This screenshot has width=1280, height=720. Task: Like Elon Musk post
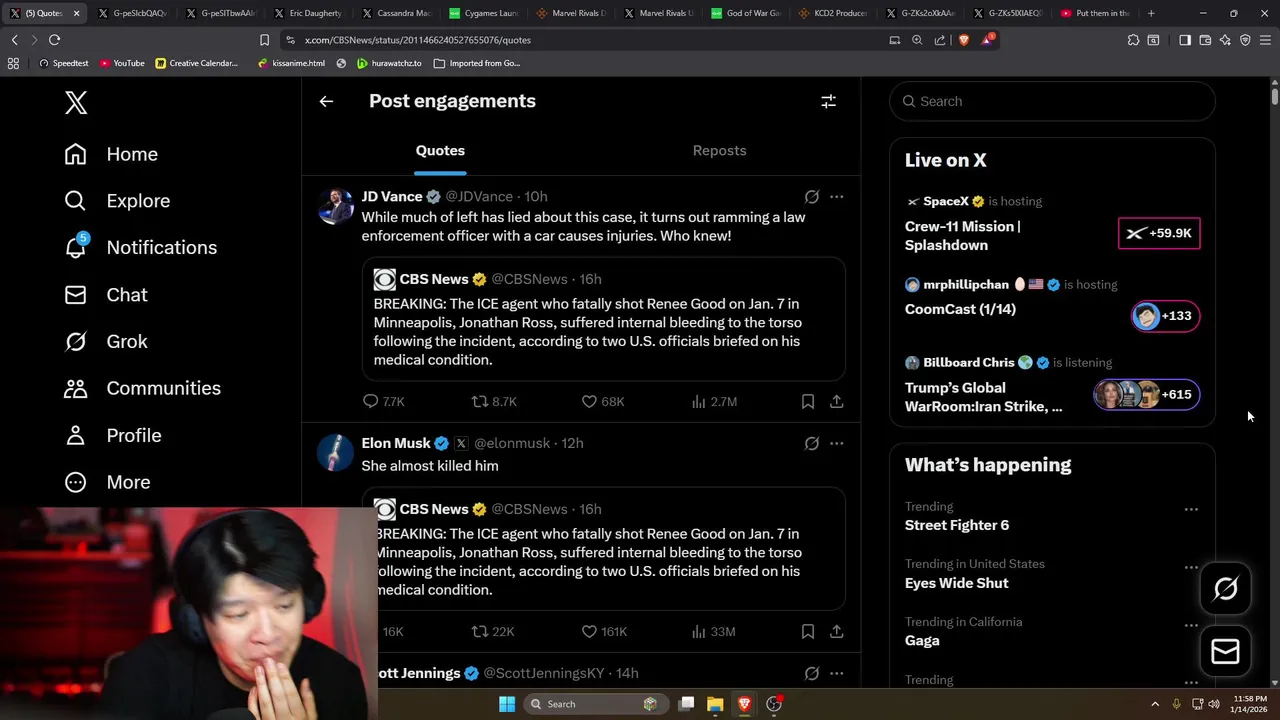604,631
